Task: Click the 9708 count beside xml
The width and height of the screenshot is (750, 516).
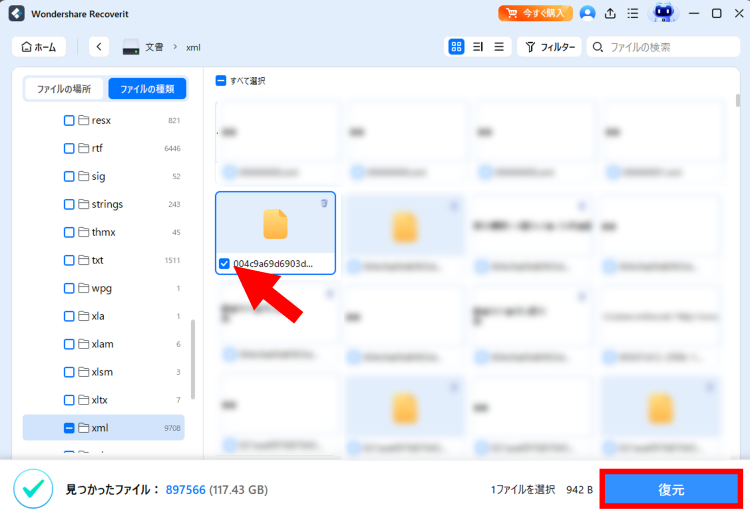Action: 172,428
